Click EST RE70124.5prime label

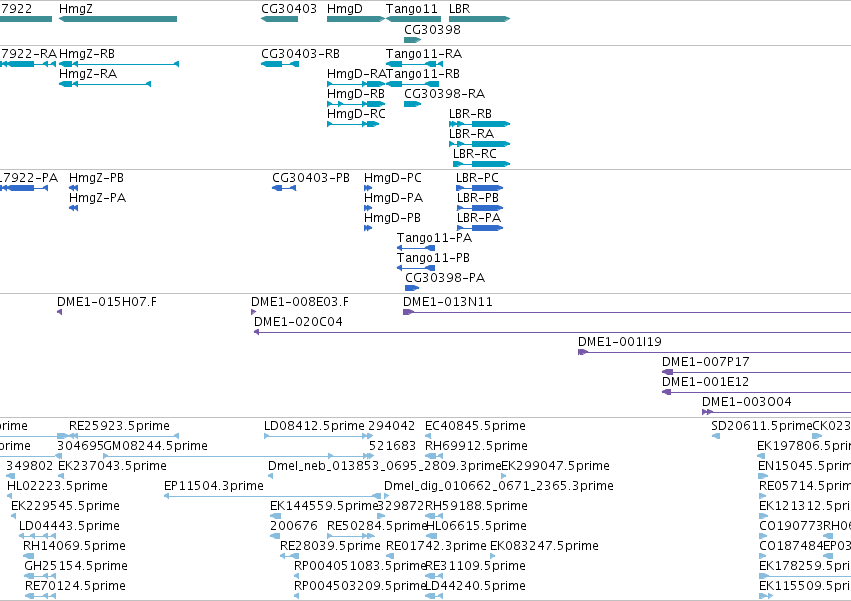(x=75, y=586)
